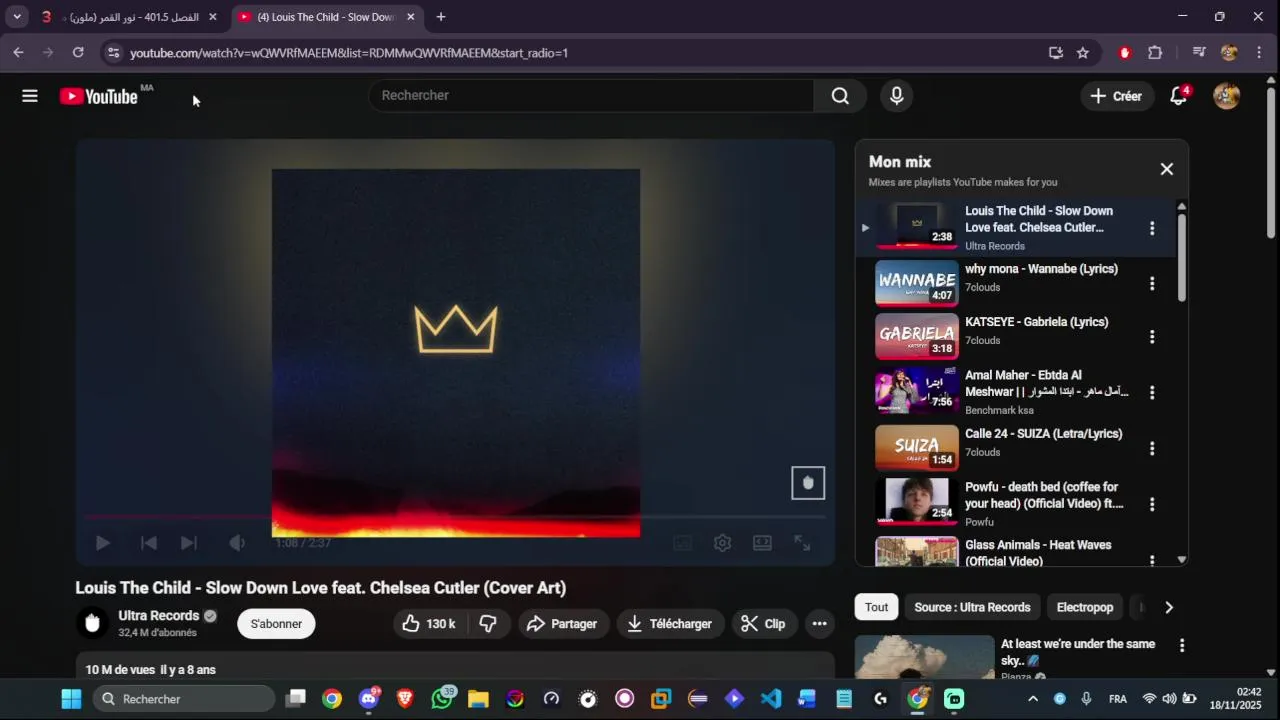The image size is (1280, 720).
Task: Close the Mon mix playlist panel
Action: coord(1166,169)
